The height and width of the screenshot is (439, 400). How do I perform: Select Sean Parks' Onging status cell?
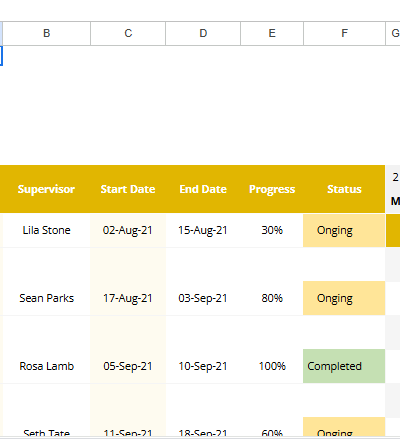point(344,298)
